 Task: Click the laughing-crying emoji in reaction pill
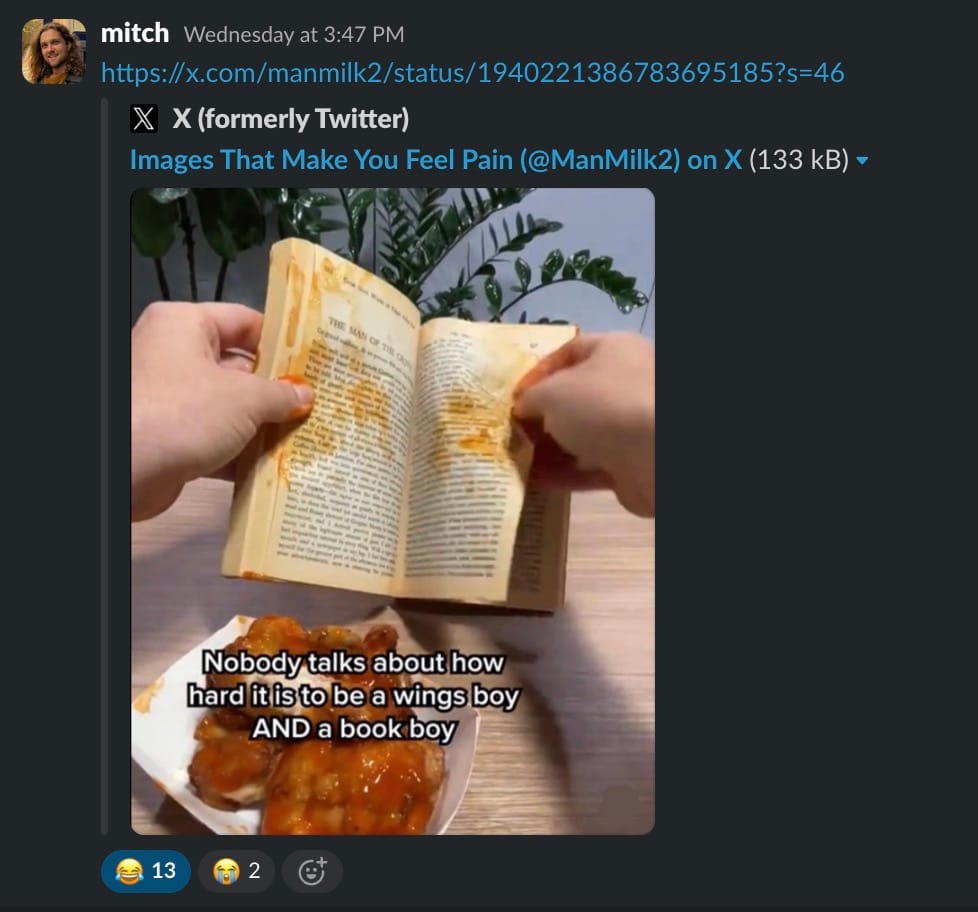130,871
